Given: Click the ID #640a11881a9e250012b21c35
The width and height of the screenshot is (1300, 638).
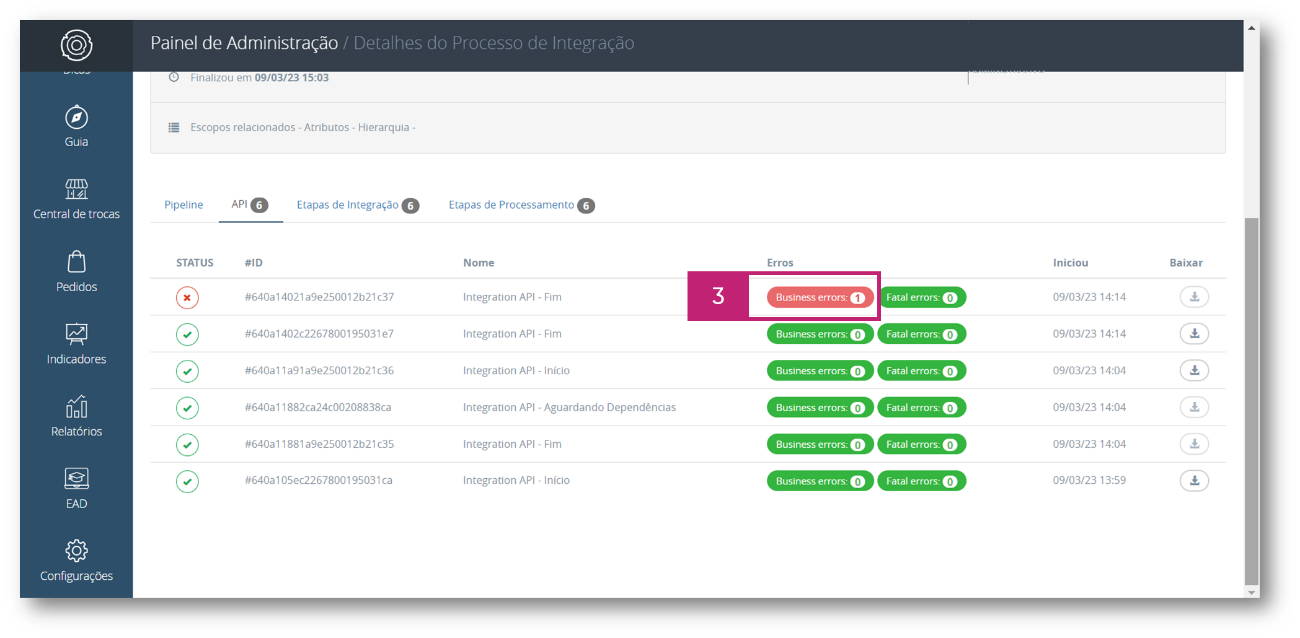Looking at the screenshot, I should click(319, 444).
